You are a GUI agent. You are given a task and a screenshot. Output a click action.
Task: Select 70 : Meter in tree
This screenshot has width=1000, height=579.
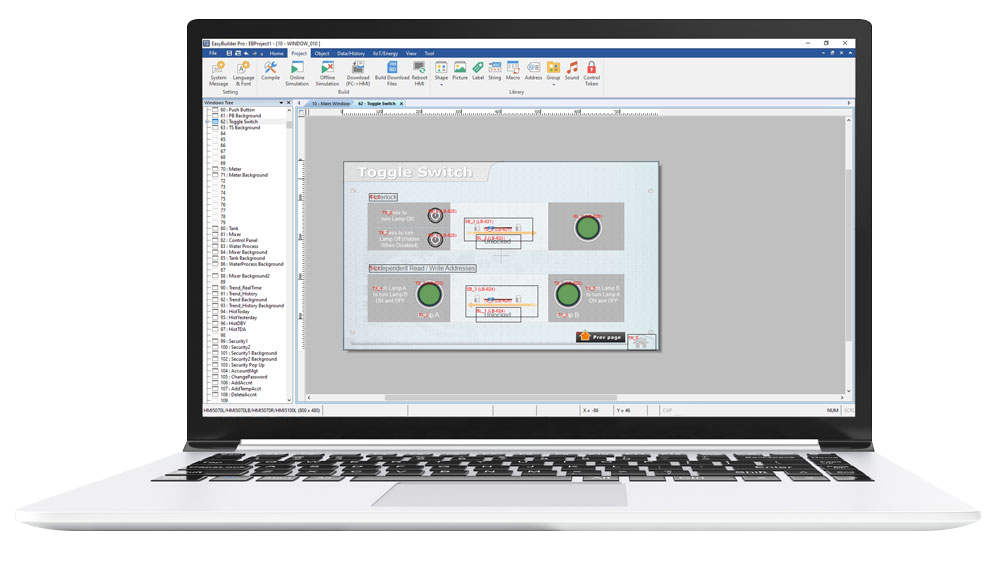point(230,169)
